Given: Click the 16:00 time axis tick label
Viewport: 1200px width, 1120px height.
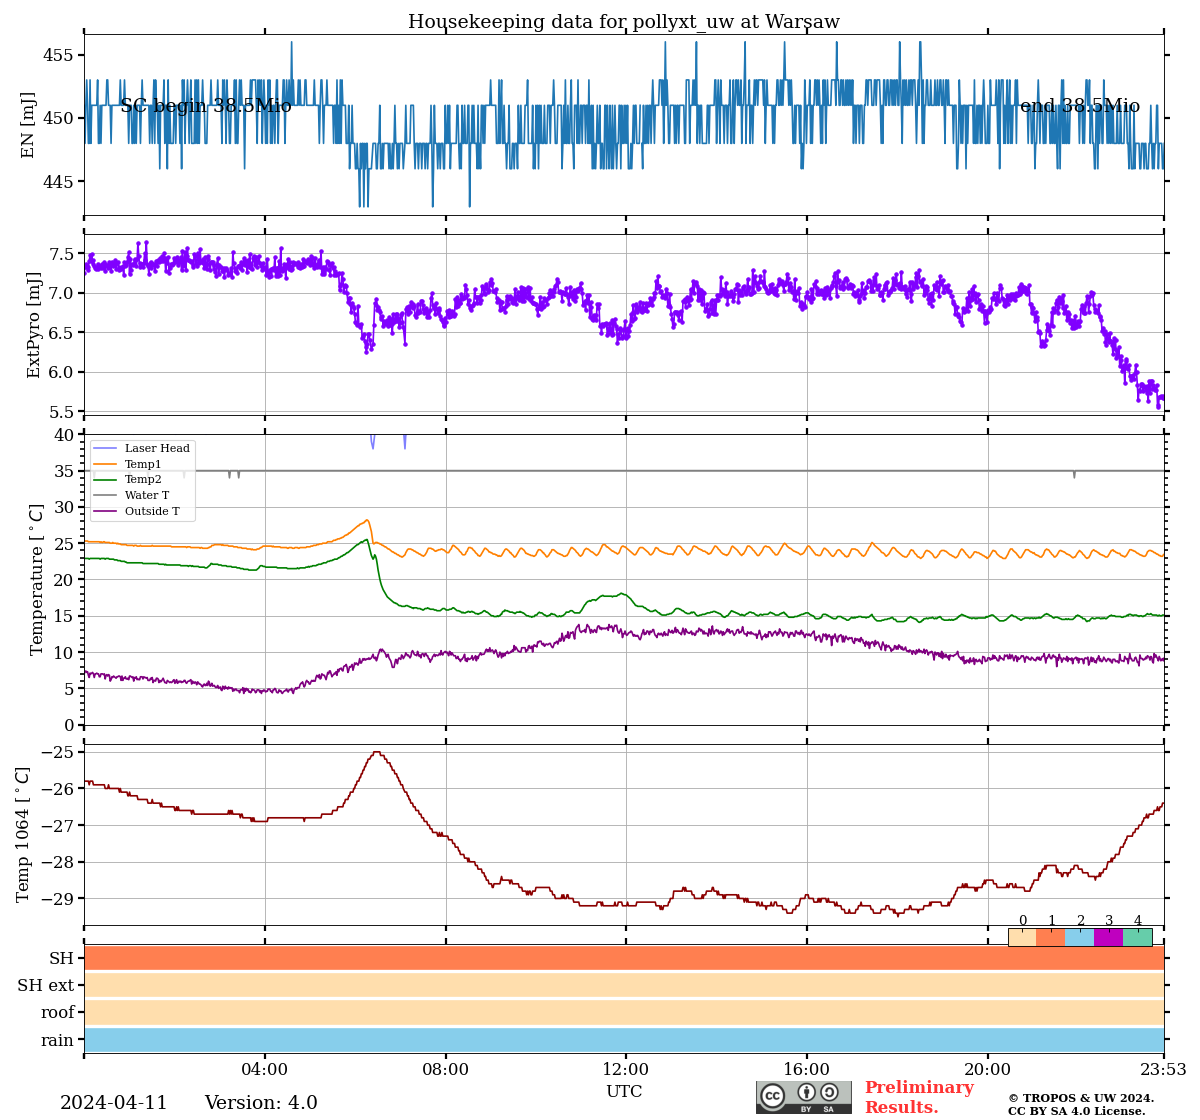Looking at the screenshot, I should tap(807, 1070).
